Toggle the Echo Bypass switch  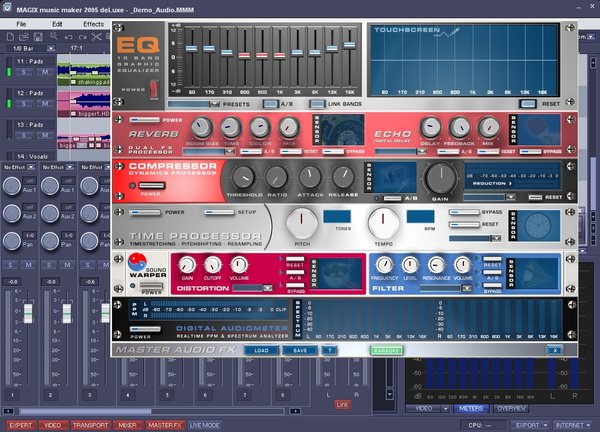[530, 152]
